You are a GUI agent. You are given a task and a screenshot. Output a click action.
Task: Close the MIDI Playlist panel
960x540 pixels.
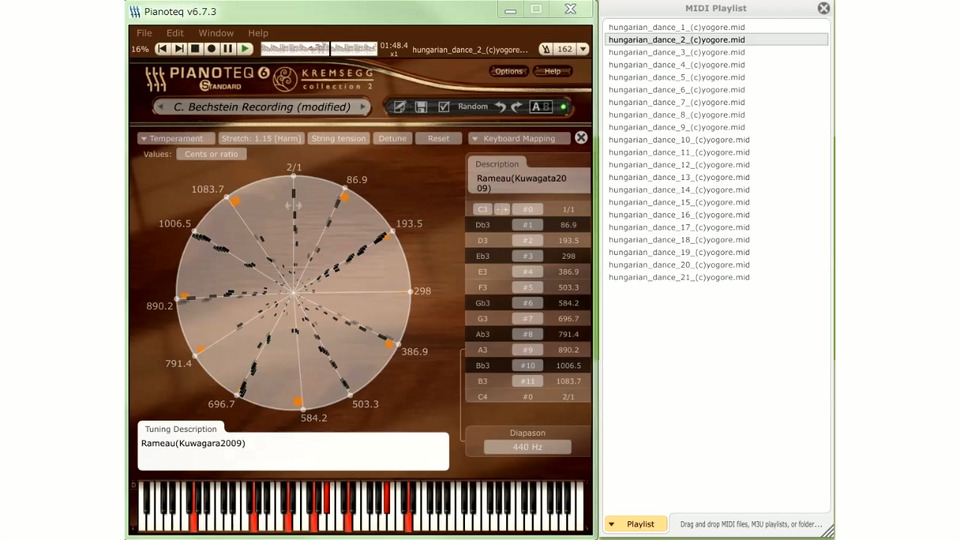coord(823,8)
